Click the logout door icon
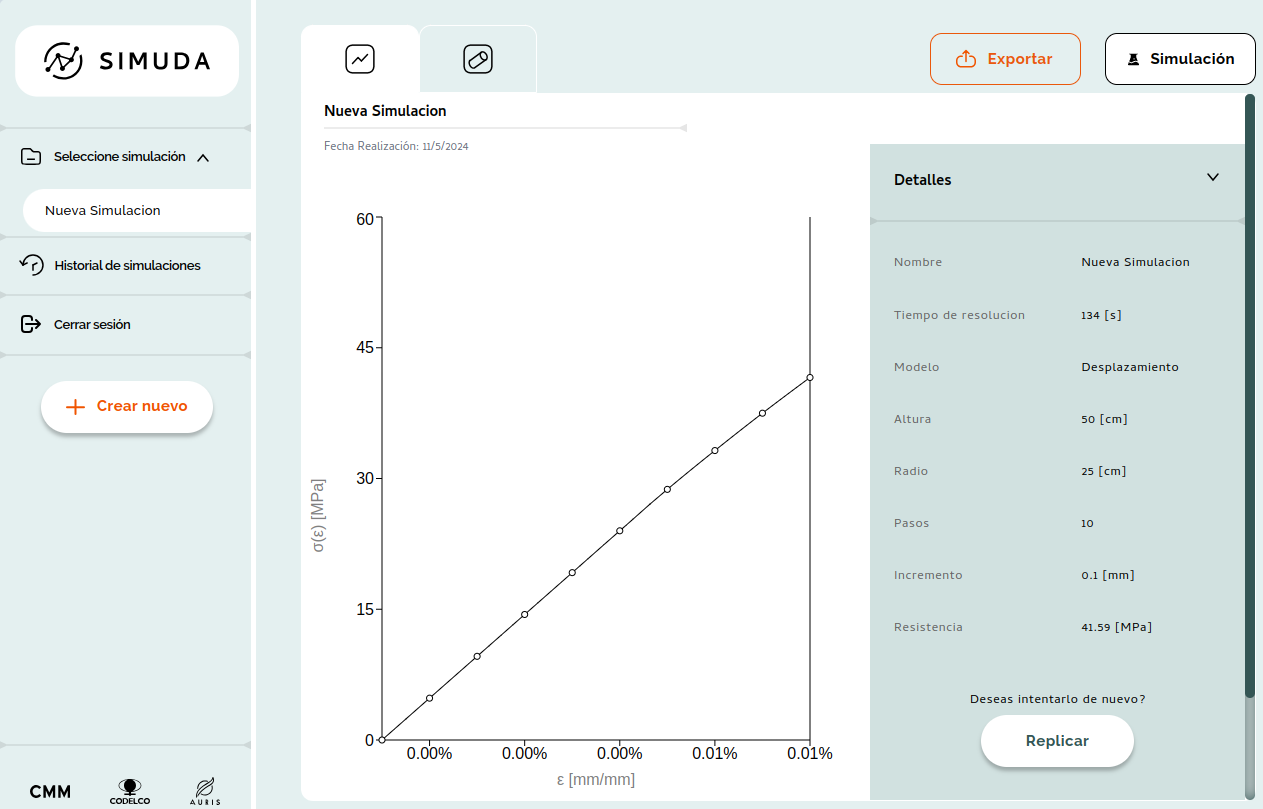 (x=31, y=324)
